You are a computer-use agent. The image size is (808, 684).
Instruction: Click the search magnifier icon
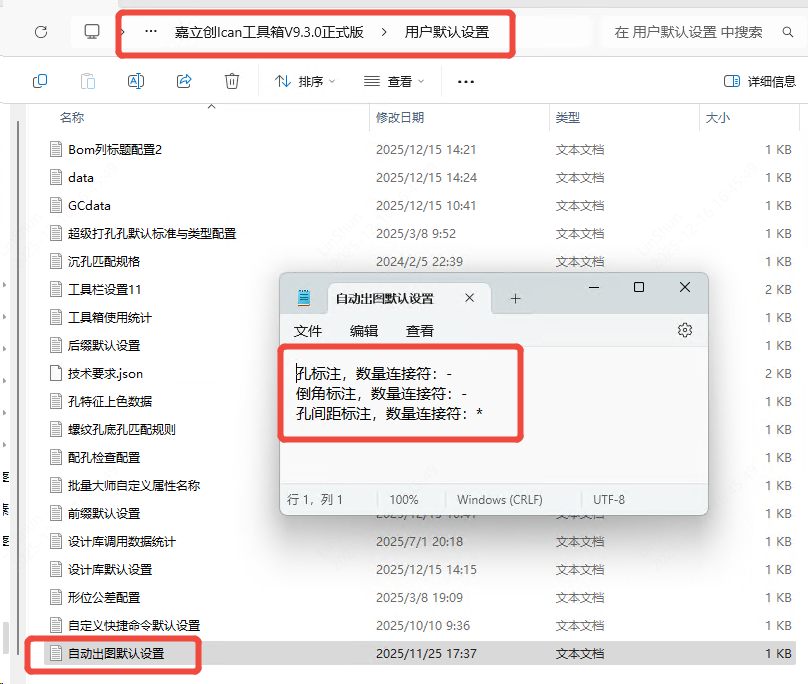point(787,32)
